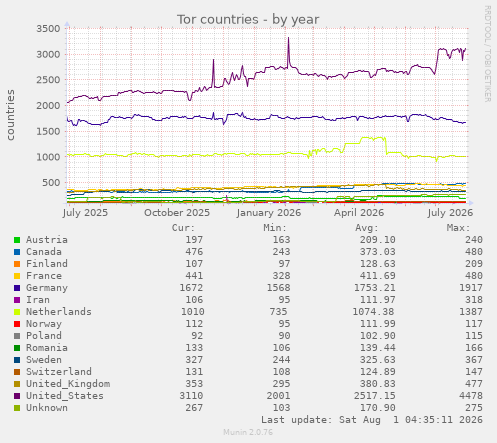Select the 'Netherlands' legend label
Image resolution: width=497 pixels, height=443 pixels.
pyautogui.click(x=59, y=312)
